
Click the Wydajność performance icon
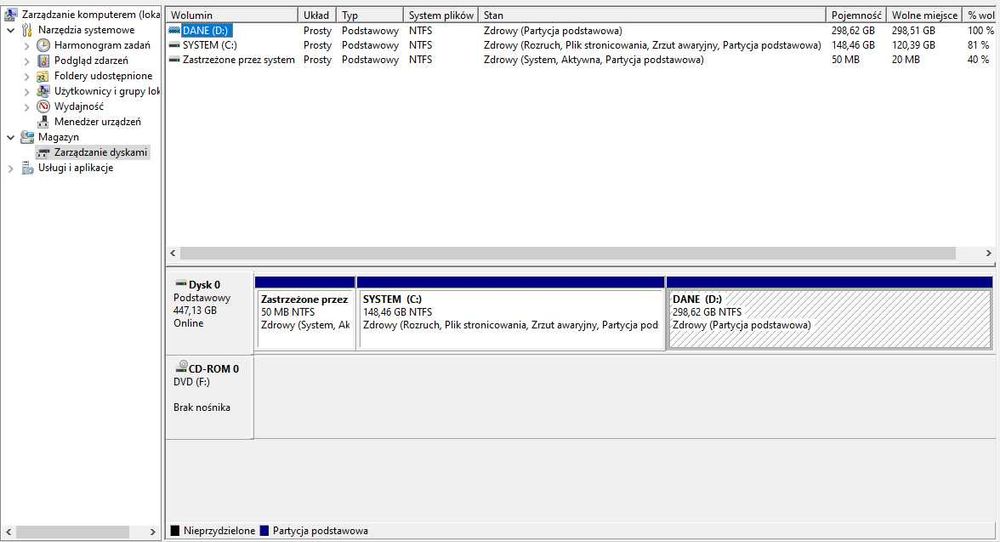pyautogui.click(x=43, y=106)
